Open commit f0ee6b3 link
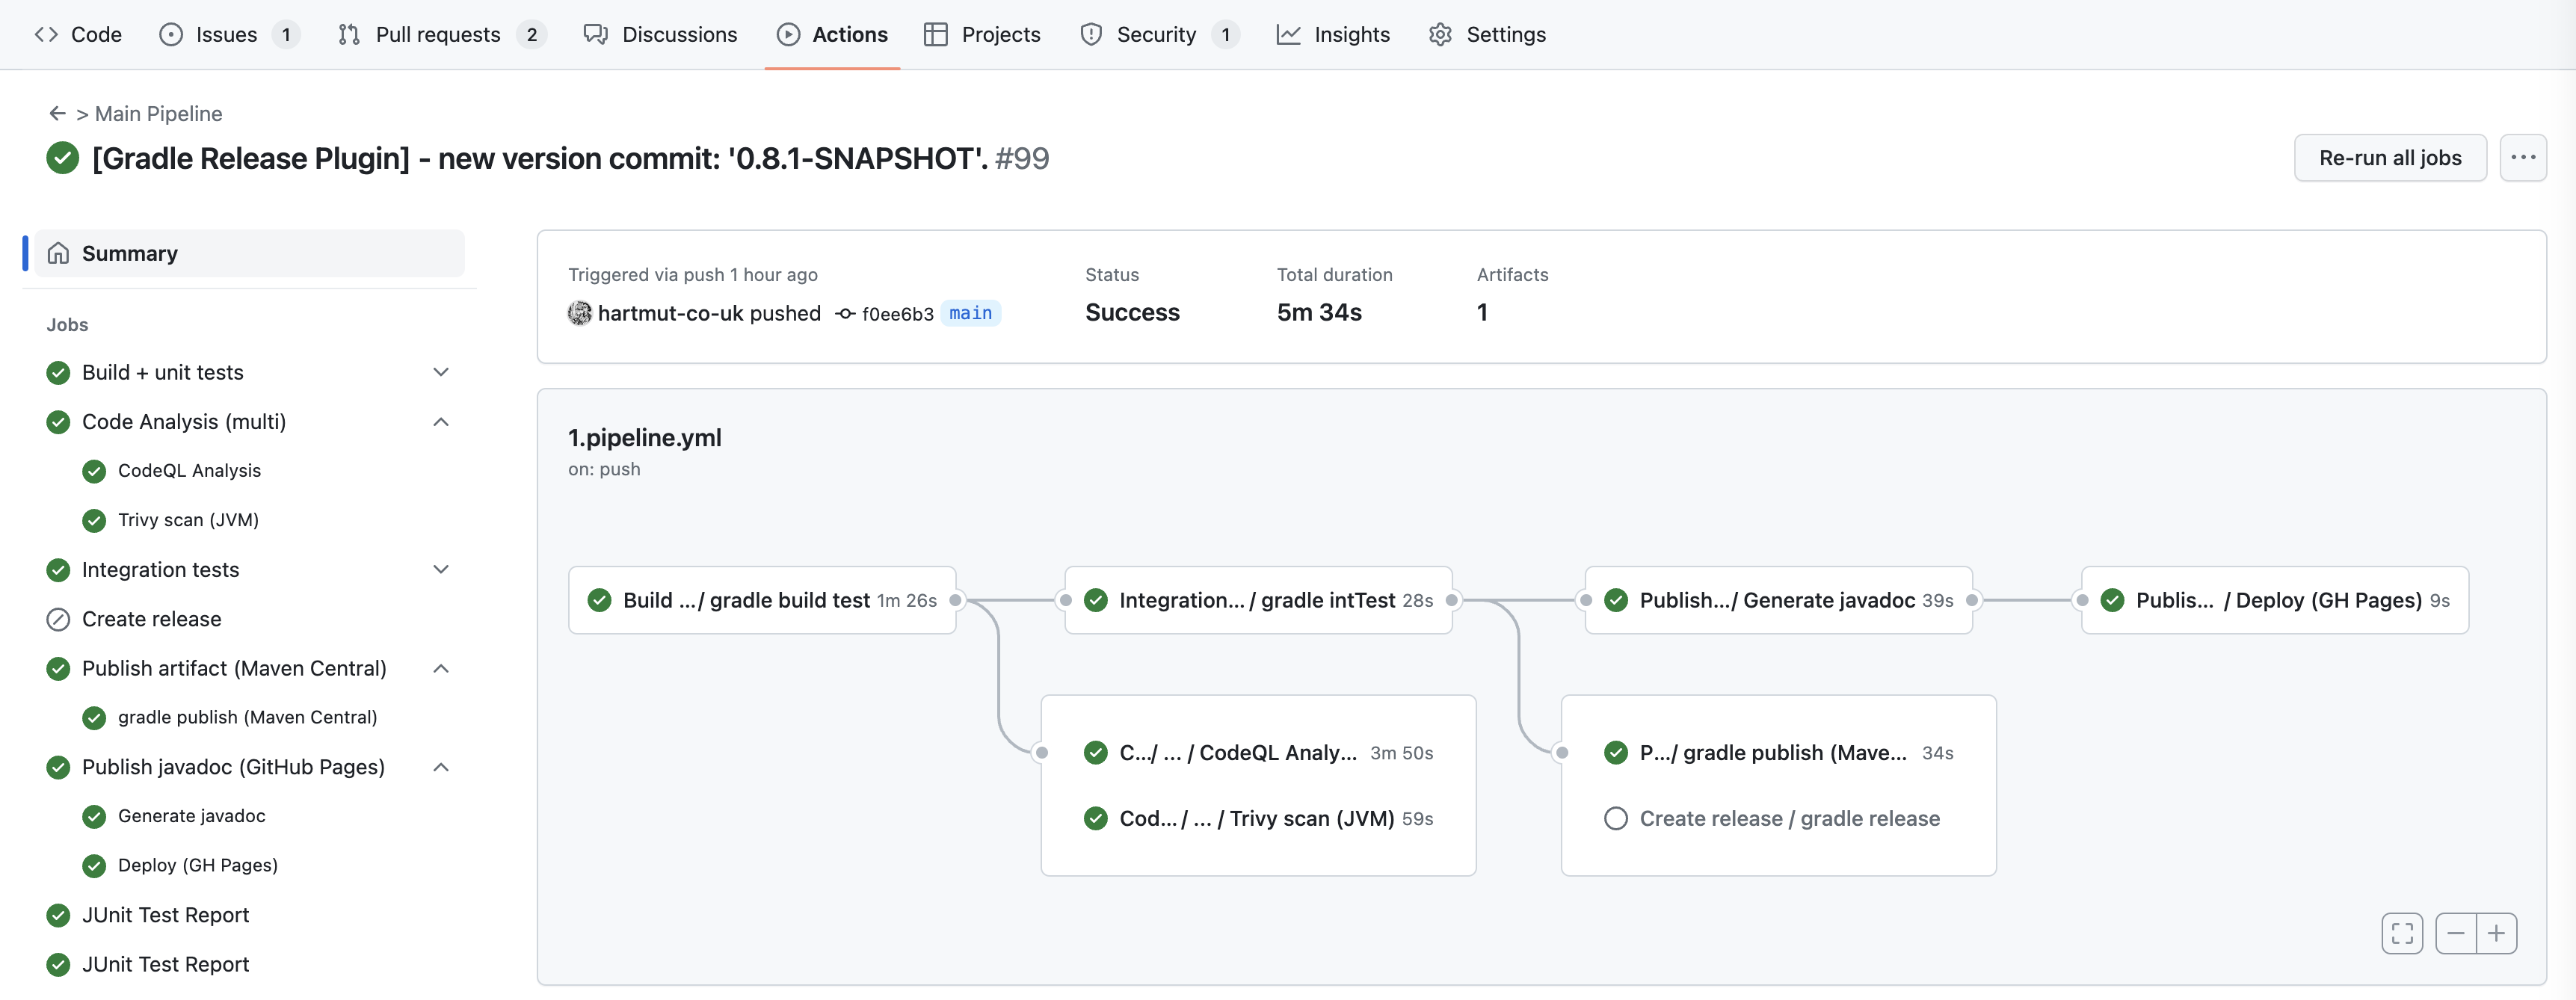Viewport: 2576px width, 1000px height. pos(897,314)
